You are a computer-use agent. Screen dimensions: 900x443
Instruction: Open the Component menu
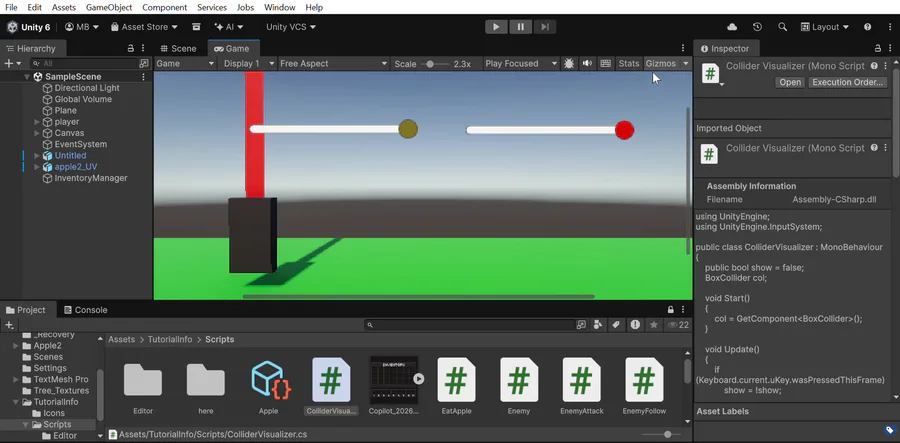(165, 7)
